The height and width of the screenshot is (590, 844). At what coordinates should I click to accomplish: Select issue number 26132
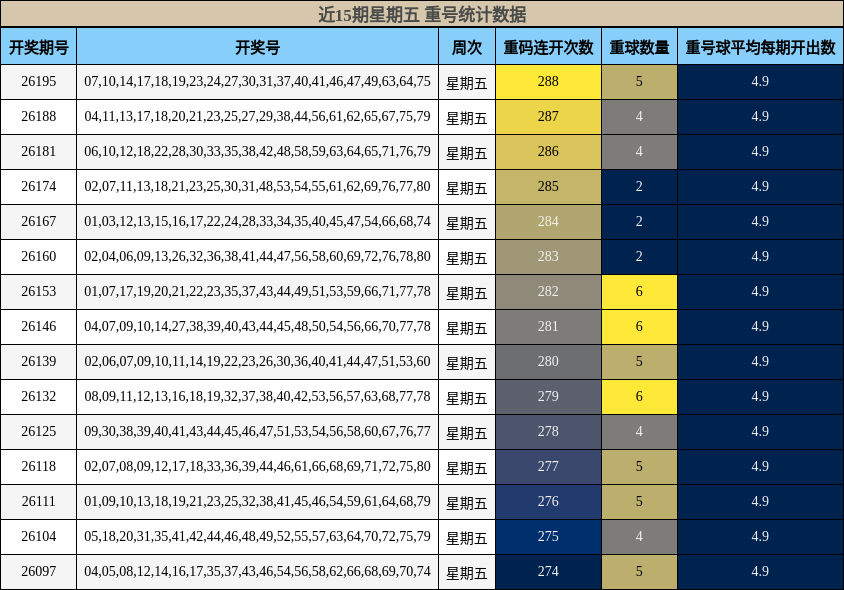coord(39,396)
